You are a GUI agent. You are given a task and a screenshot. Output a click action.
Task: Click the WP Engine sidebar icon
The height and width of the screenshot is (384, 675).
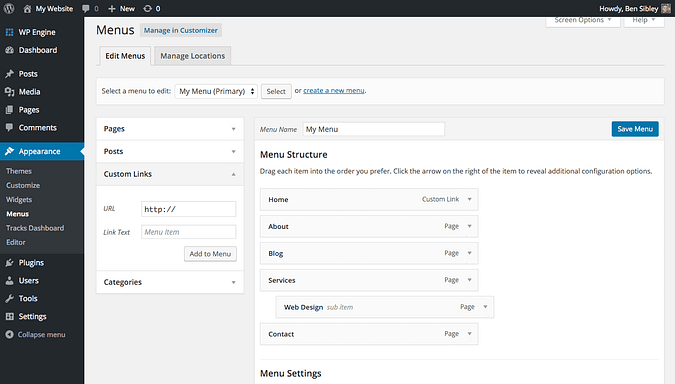click(9, 32)
